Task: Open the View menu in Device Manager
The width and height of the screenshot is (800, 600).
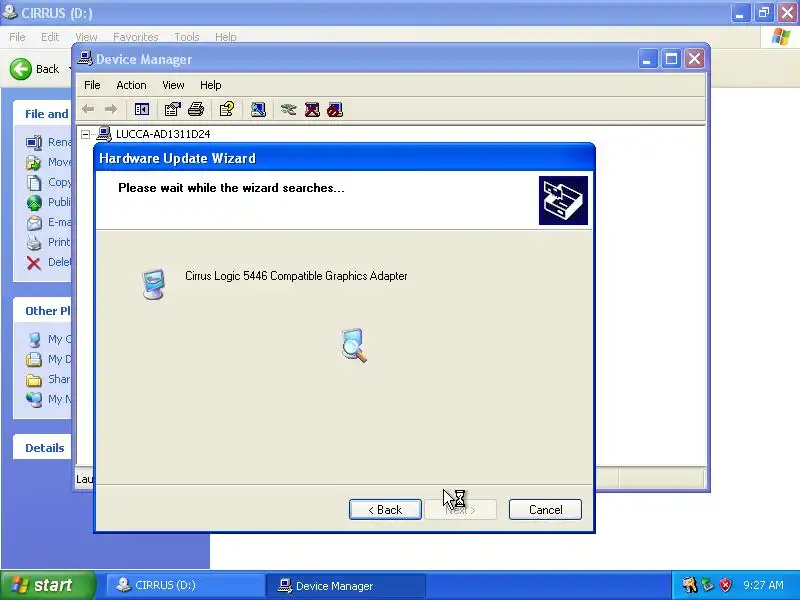Action: (x=173, y=85)
